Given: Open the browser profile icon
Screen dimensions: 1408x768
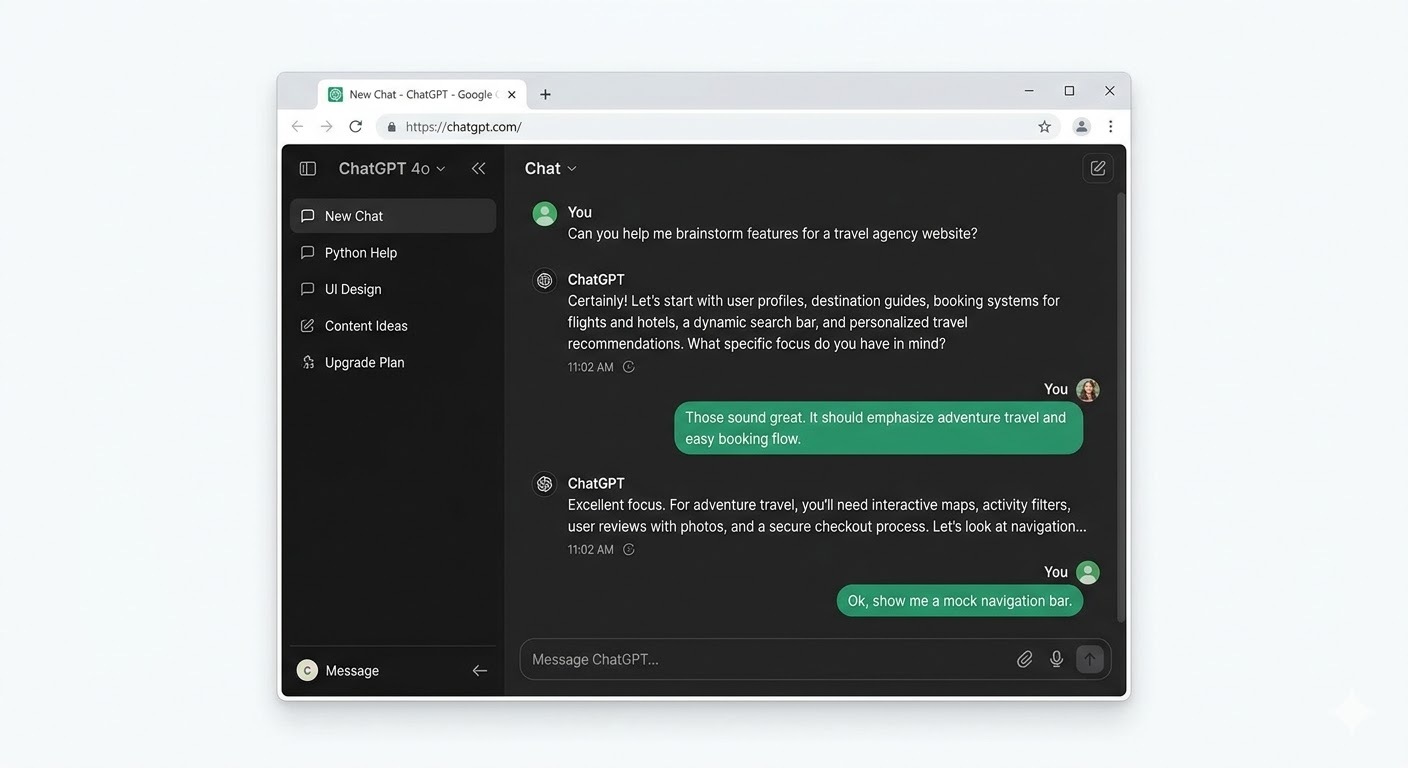Looking at the screenshot, I should point(1081,127).
